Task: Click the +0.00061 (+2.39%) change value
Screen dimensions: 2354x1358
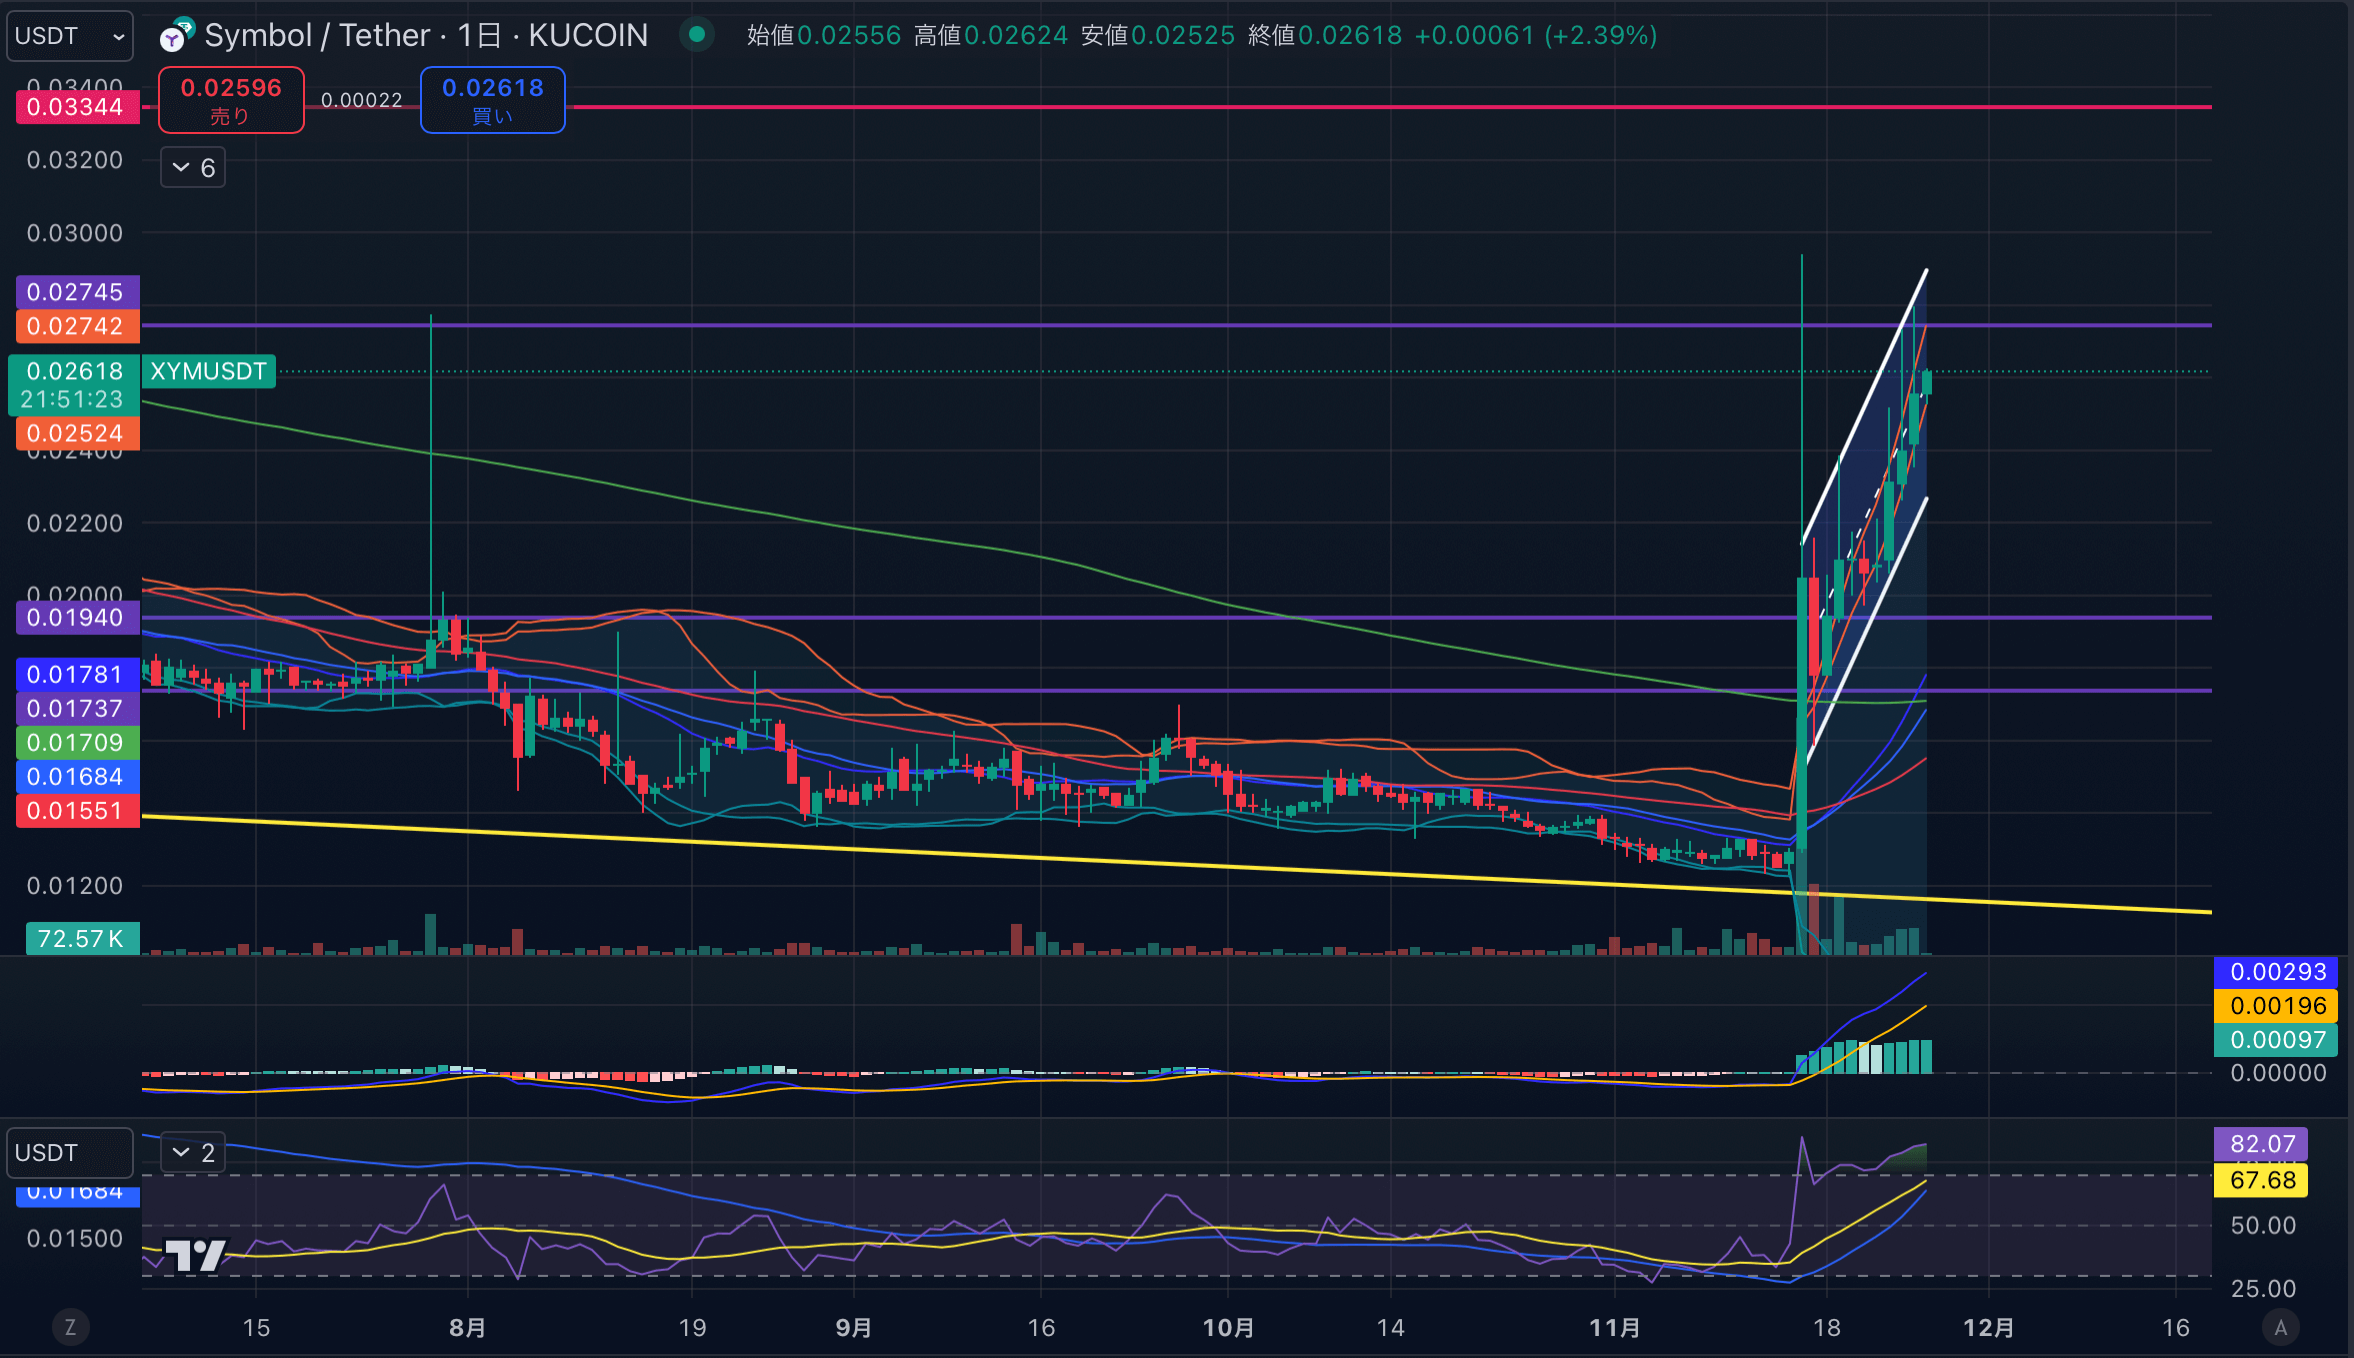Action: (x=1536, y=36)
